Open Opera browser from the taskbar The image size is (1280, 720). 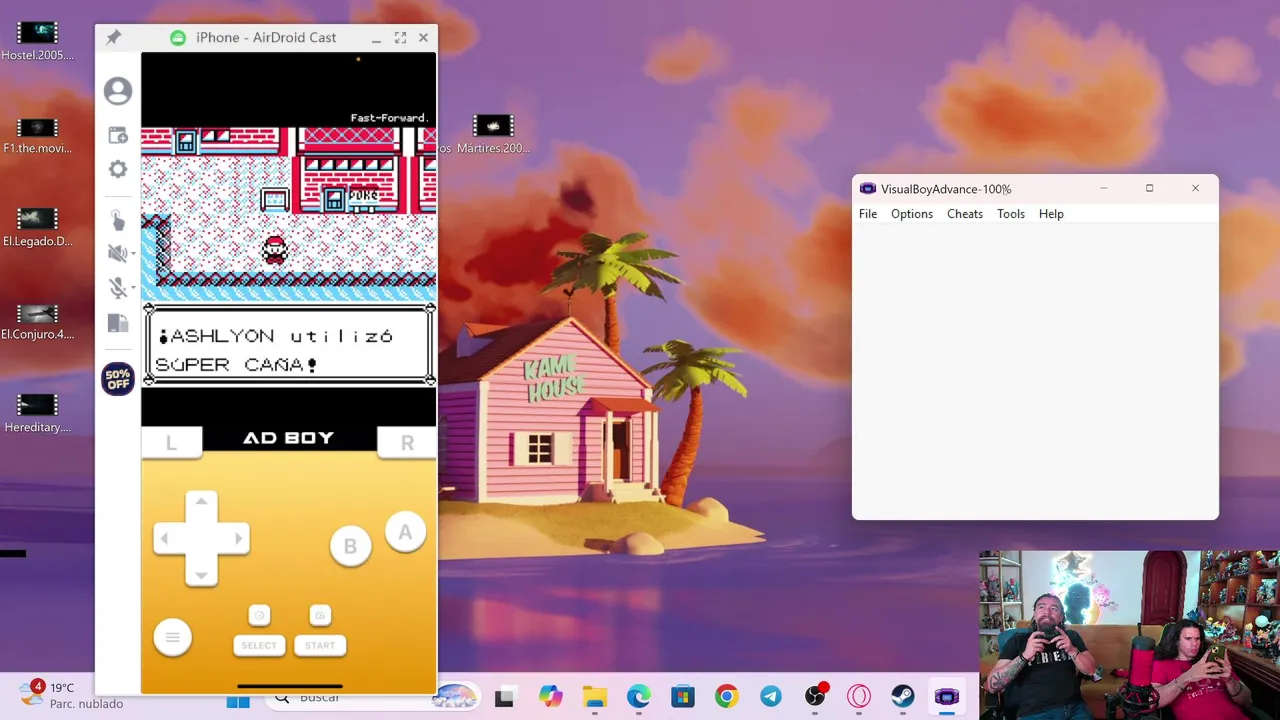click(x=859, y=697)
